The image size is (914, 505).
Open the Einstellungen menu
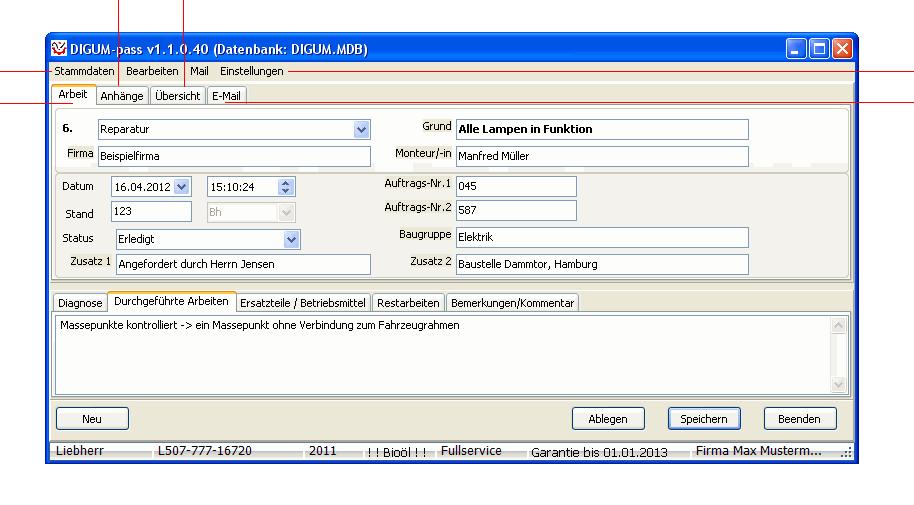(x=252, y=71)
